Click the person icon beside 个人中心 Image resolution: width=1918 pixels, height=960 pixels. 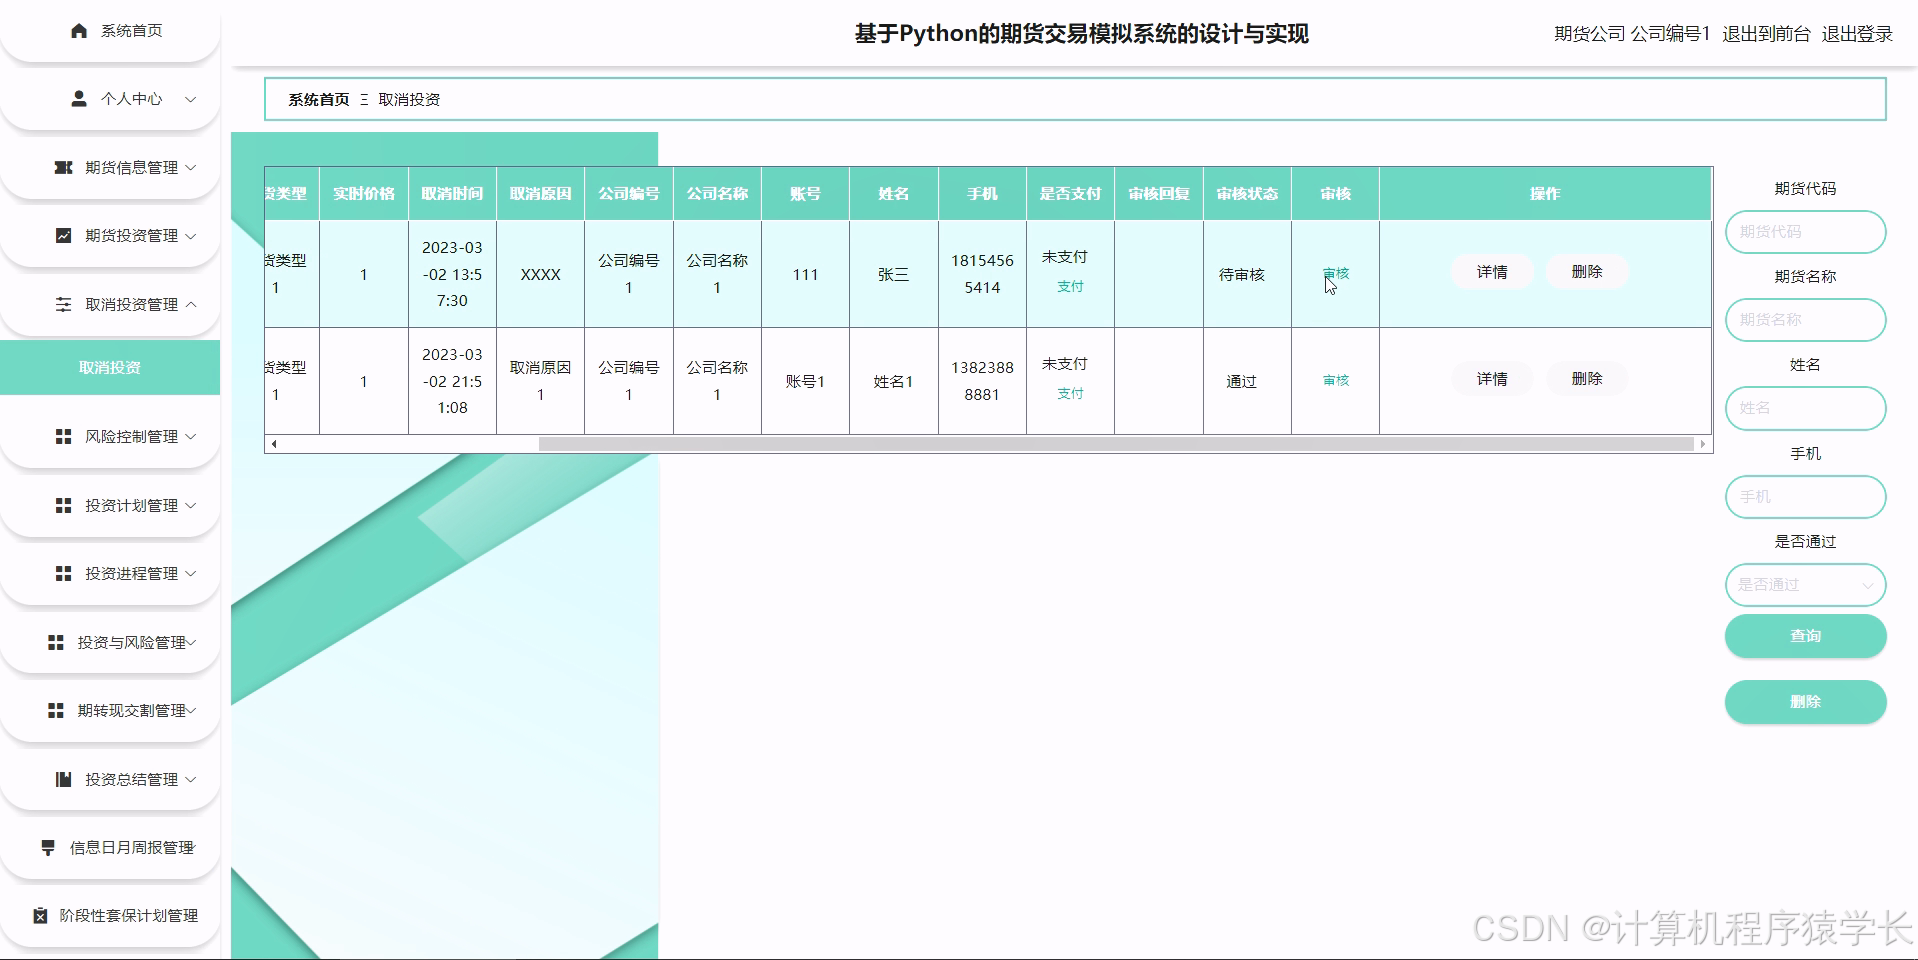pyautogui.click(x=79, y=99)
